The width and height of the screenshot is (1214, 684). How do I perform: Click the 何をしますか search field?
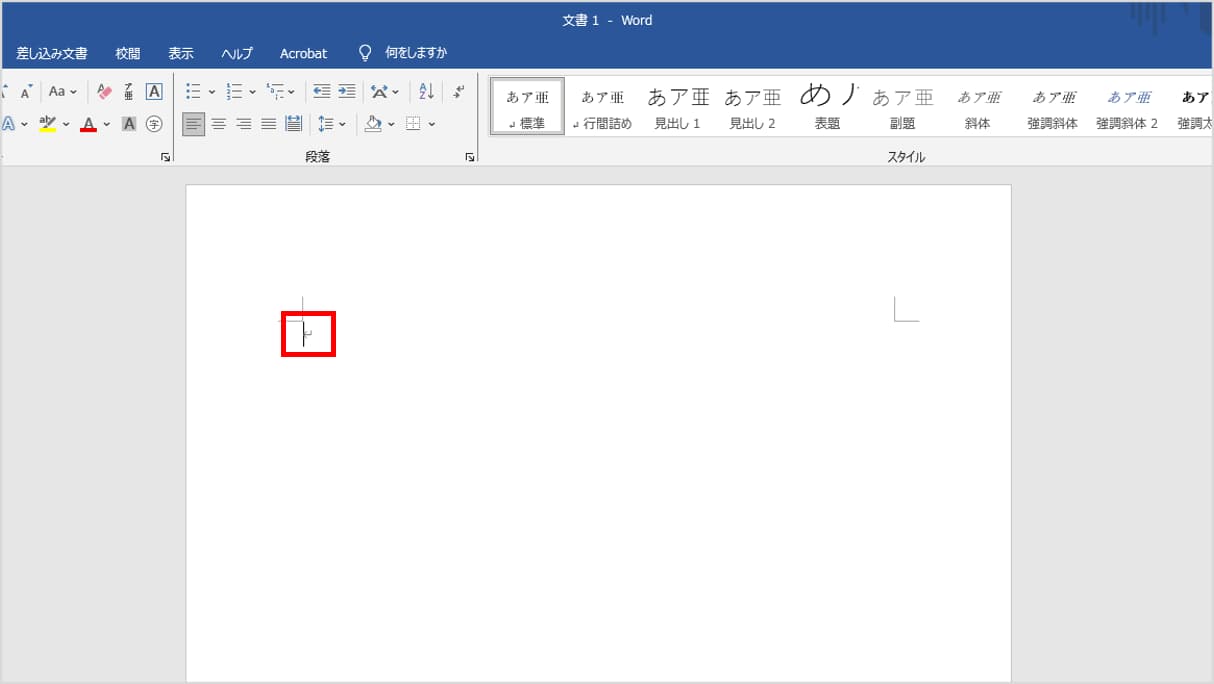416,53
